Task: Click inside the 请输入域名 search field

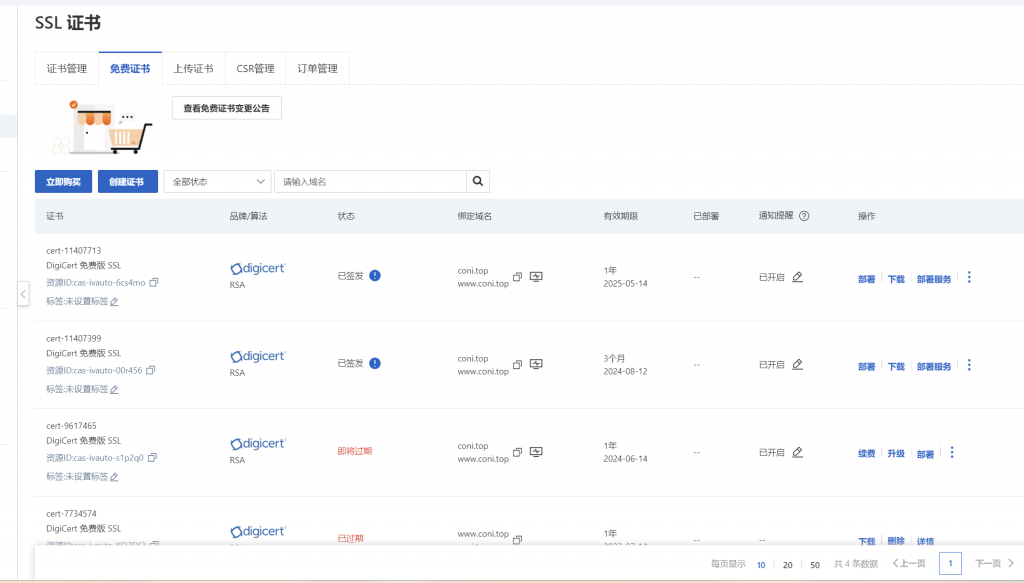Action: [x=370, y=181]
